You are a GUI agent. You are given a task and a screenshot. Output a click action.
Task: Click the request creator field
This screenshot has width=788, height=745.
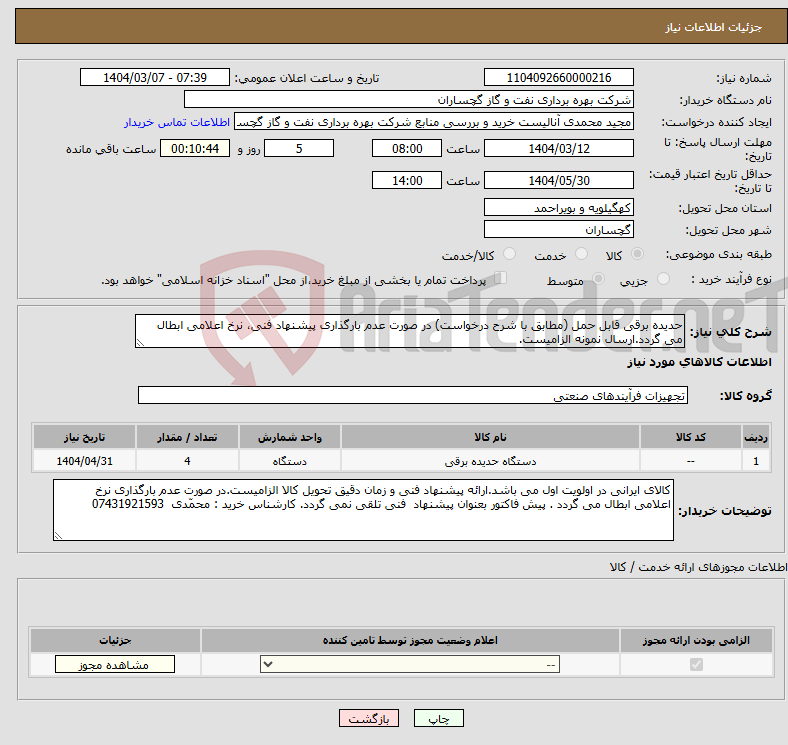[434, 122]
